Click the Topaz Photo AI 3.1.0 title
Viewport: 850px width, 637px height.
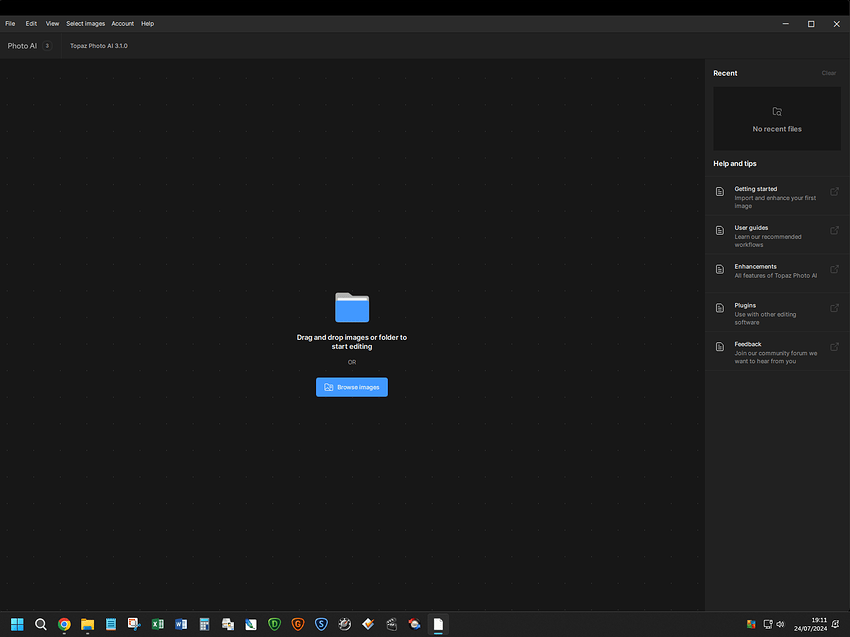click(x=99, y=46)
